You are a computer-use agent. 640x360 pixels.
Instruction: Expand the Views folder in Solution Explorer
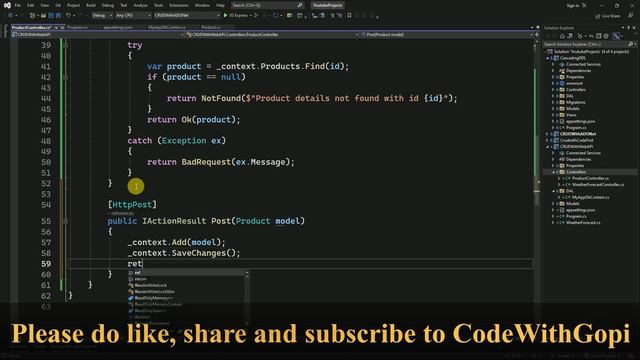[553, 115]
